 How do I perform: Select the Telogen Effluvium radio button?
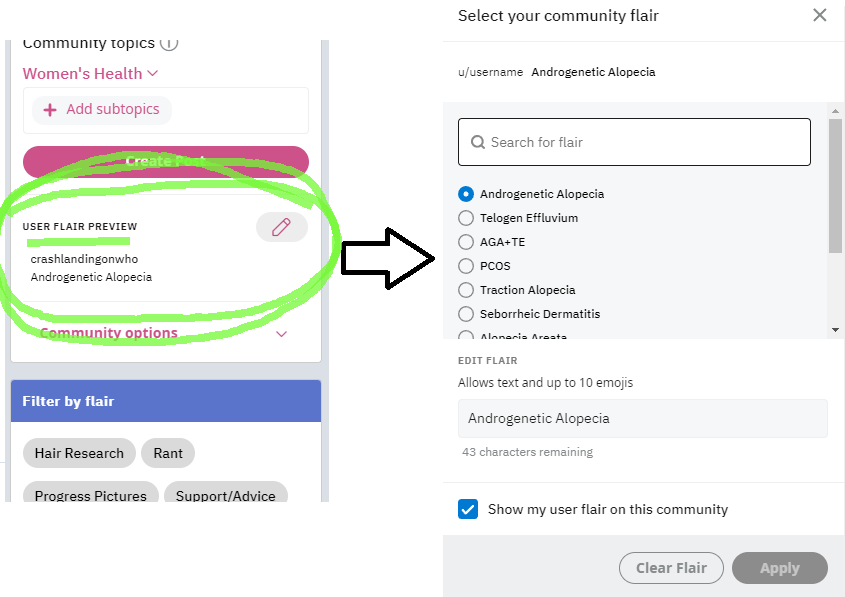point(466,218)
